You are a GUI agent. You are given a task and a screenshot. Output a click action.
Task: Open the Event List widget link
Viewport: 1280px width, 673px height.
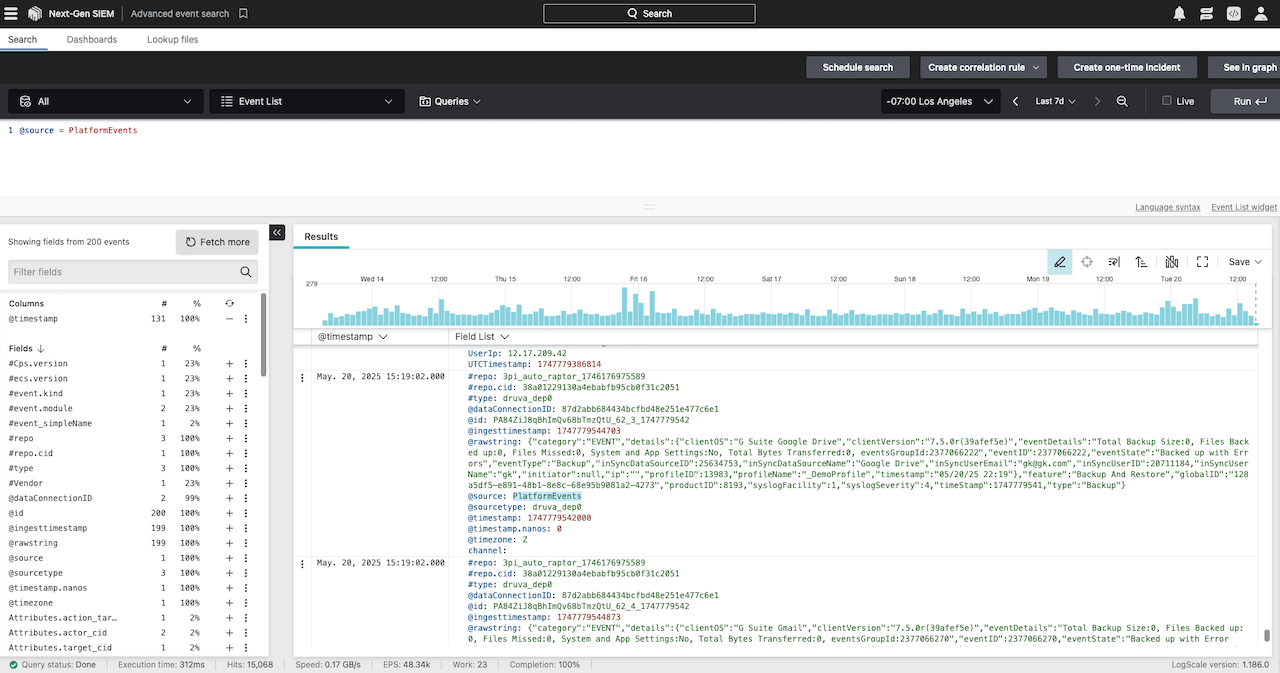(1244, 207)
